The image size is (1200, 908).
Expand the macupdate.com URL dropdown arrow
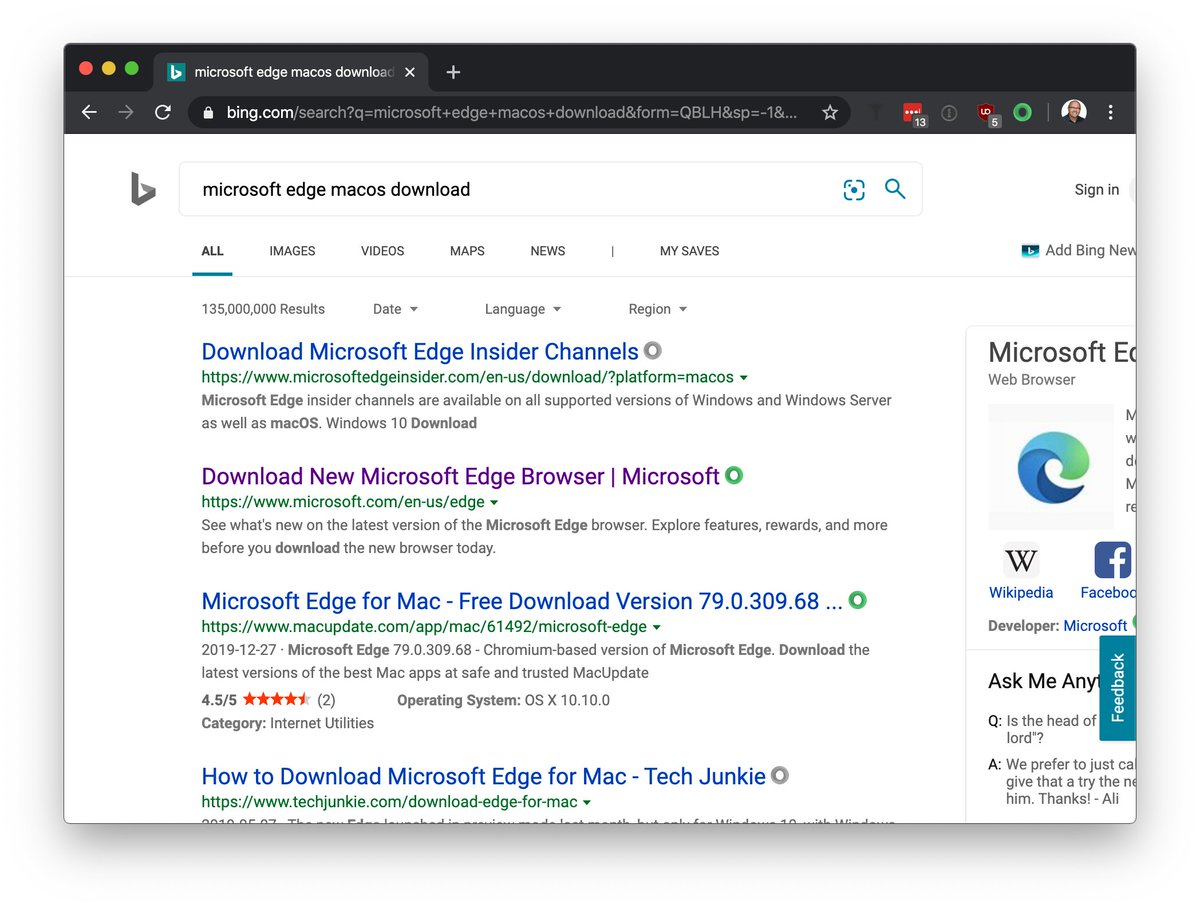tap(656, 628)
